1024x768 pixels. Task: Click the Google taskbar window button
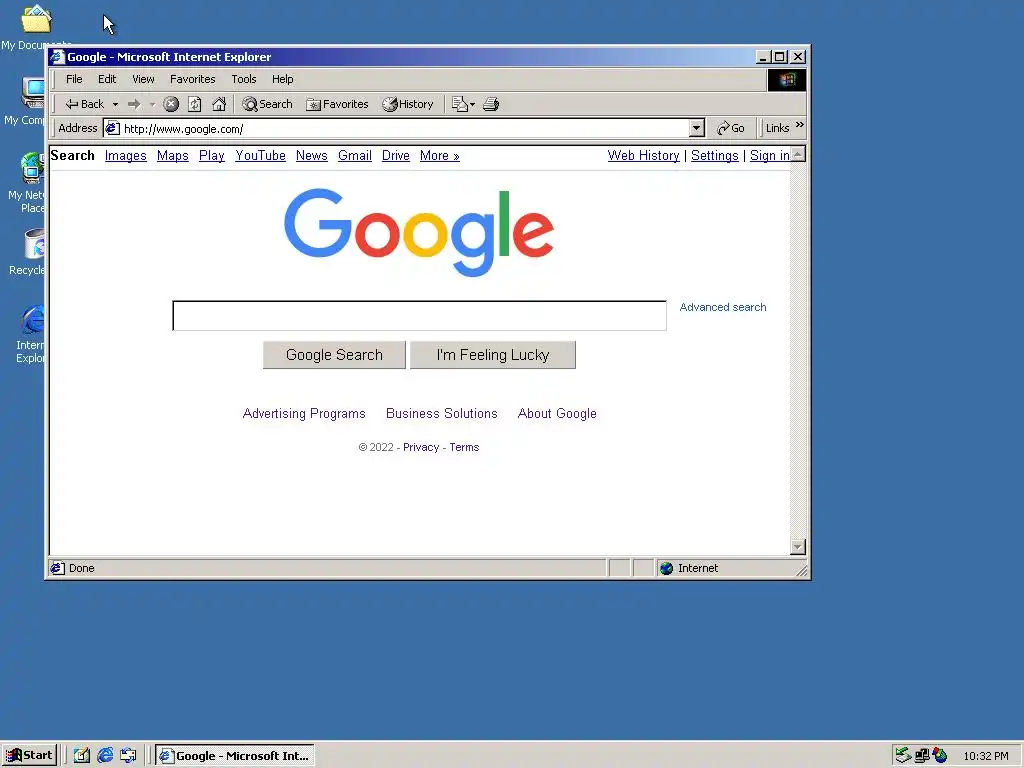(235, 756)
